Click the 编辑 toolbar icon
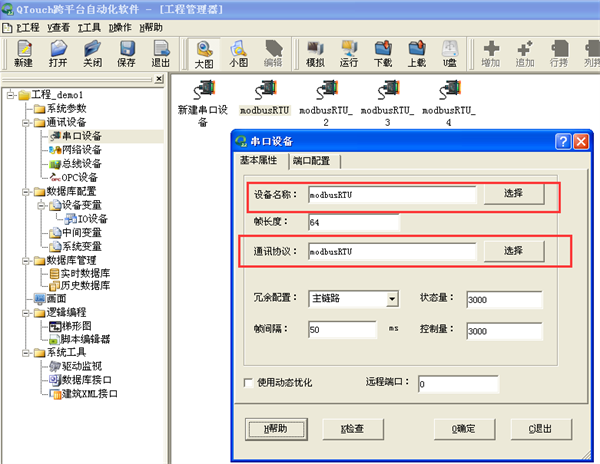600x464 pixels. tap(273, 54)
